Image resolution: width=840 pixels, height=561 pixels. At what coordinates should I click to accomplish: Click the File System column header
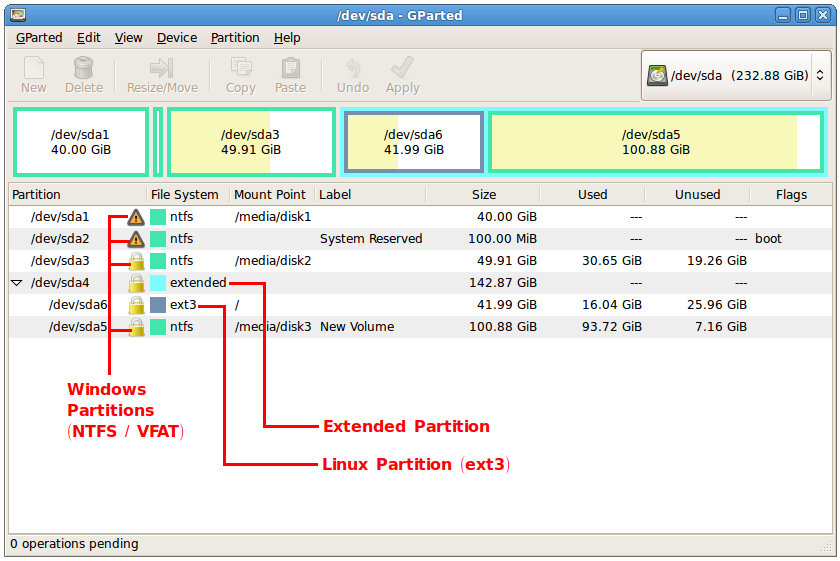[184, 195]
